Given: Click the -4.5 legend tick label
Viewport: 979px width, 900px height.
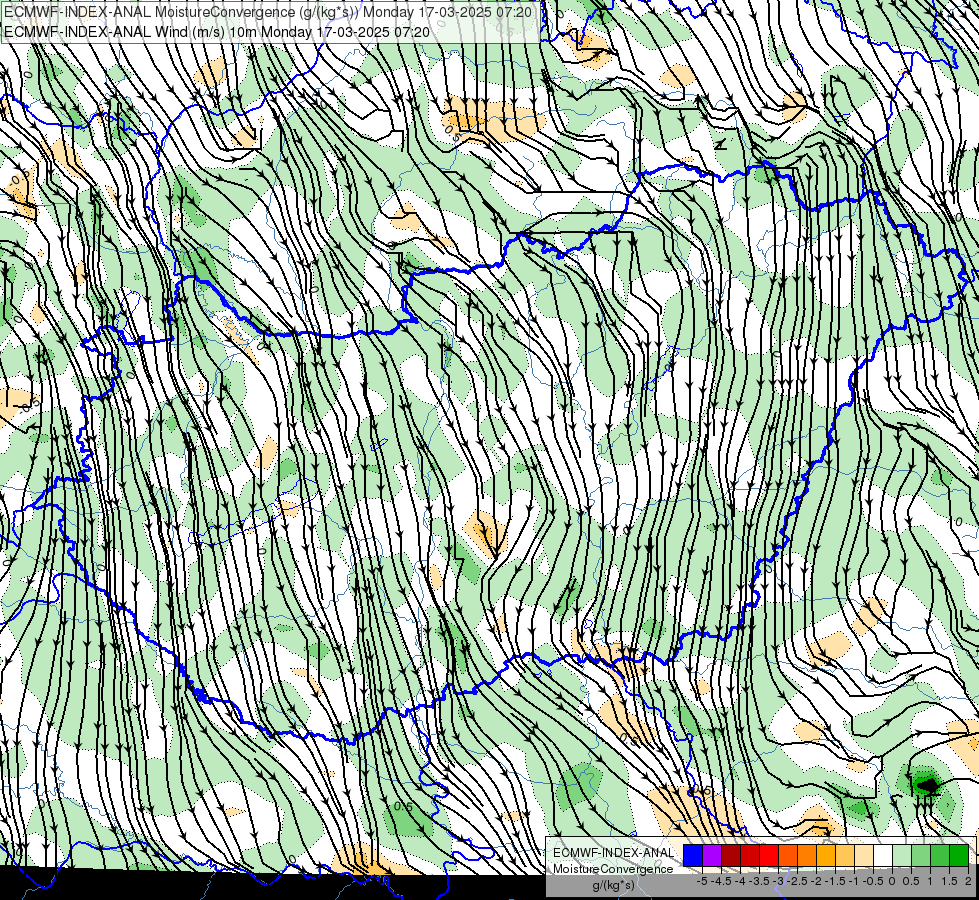Looking at the screenshot, I should (x=721, y=881).
